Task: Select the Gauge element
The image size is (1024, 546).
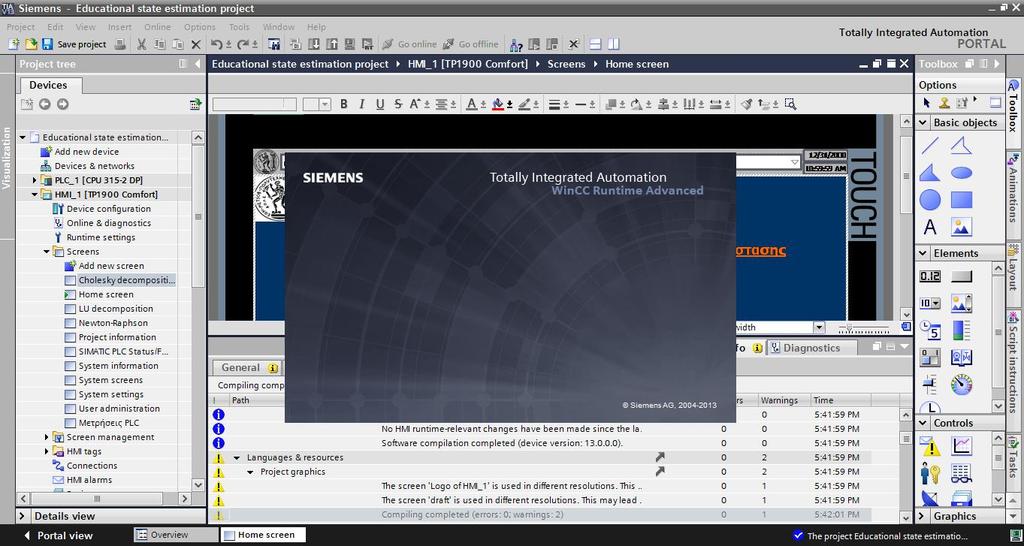Action: click(961, 385)
